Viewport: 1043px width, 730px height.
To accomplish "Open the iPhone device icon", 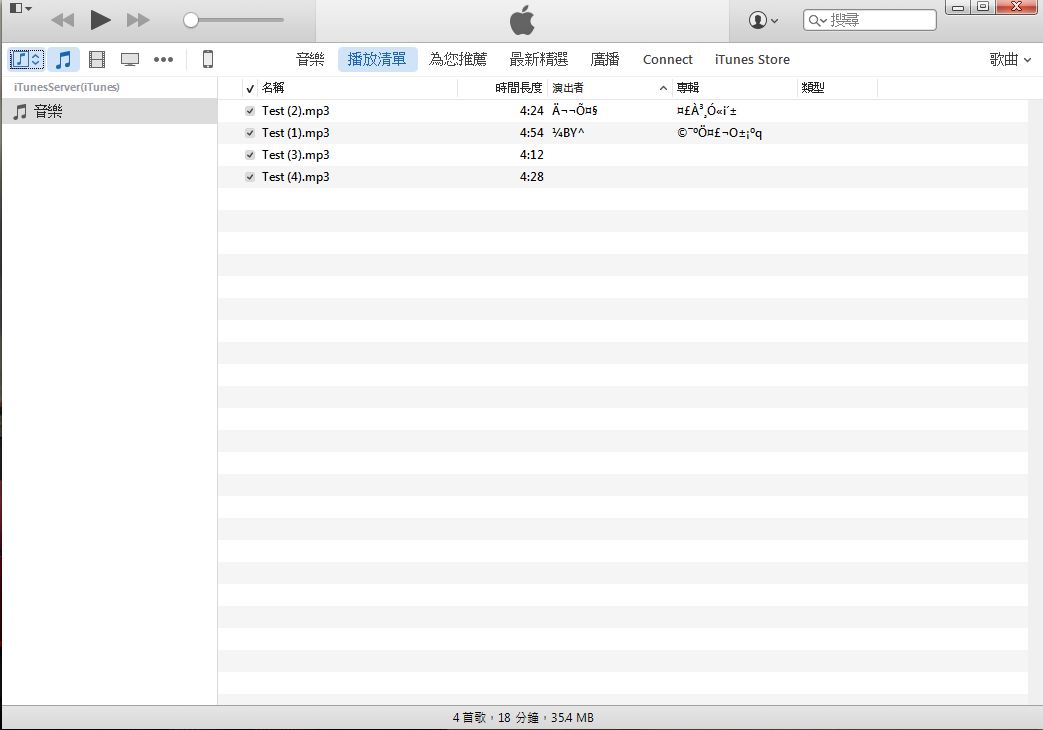I will 208,59.
